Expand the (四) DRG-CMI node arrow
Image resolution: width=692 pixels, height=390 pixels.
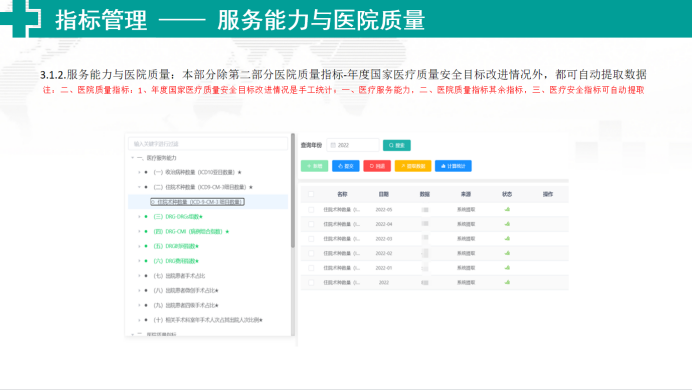tap(139, 232)
